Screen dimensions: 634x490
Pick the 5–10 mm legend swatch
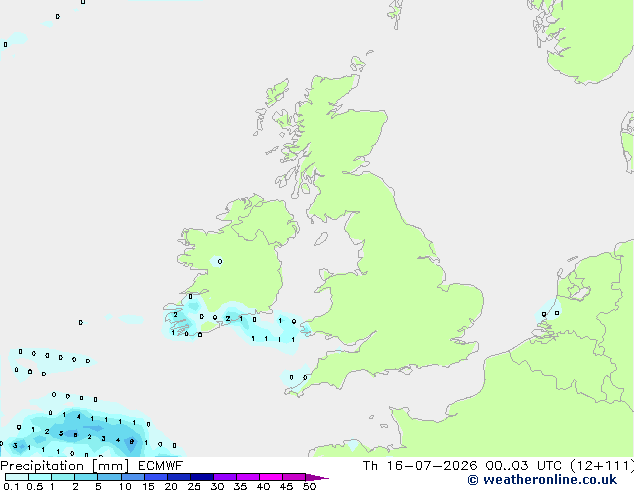pos(109,477)
